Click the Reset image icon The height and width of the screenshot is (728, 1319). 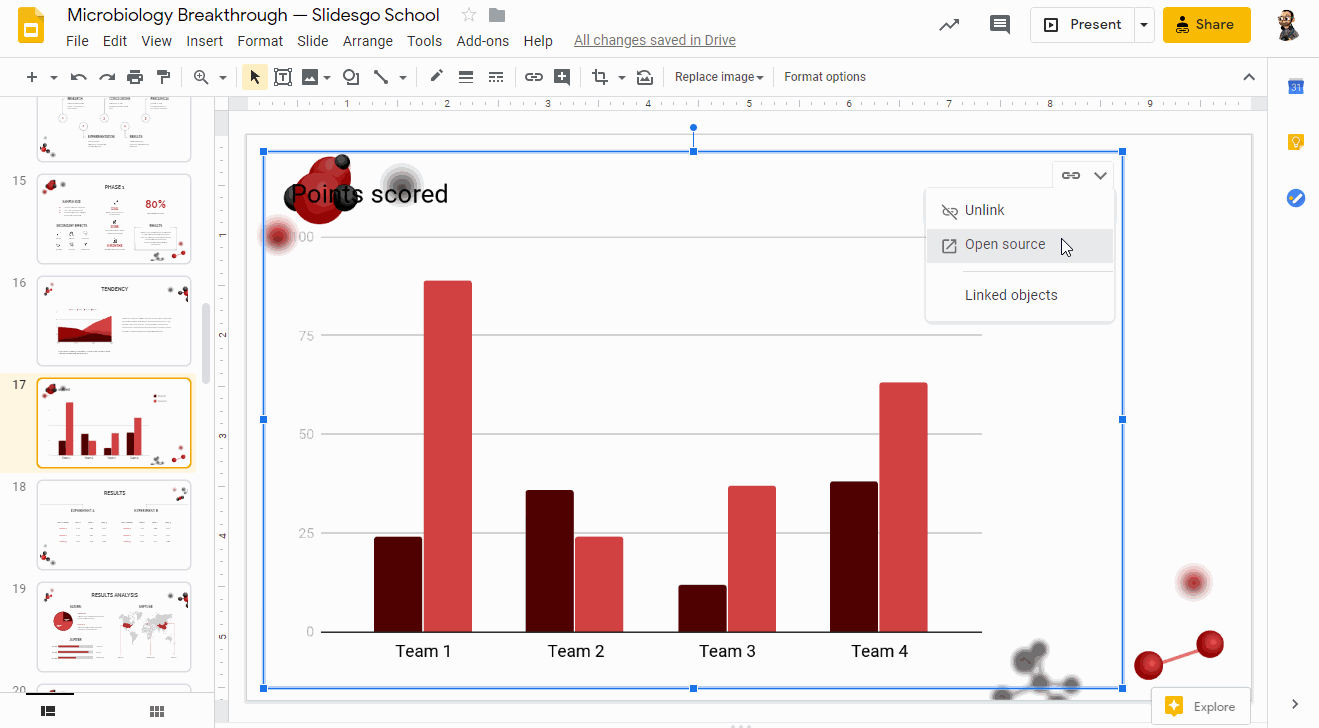644,77
